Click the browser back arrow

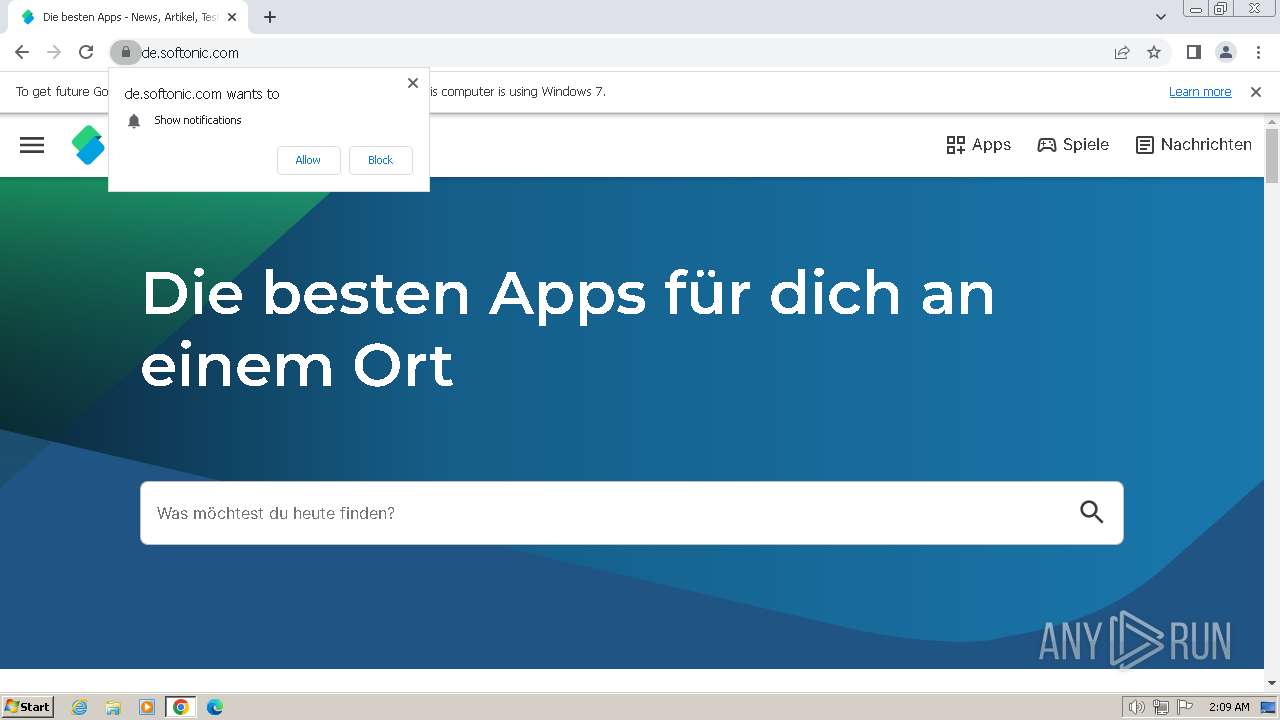click(22, 52)
